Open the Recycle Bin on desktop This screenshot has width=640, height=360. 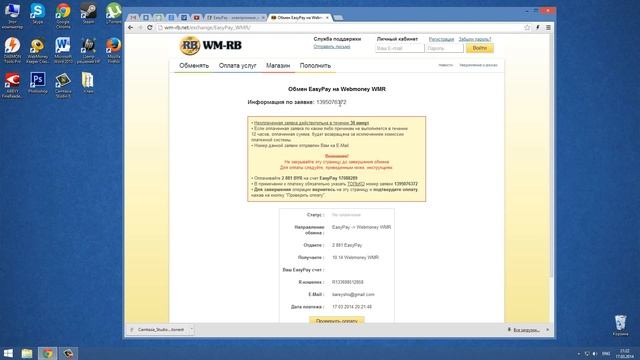[620, 325]
